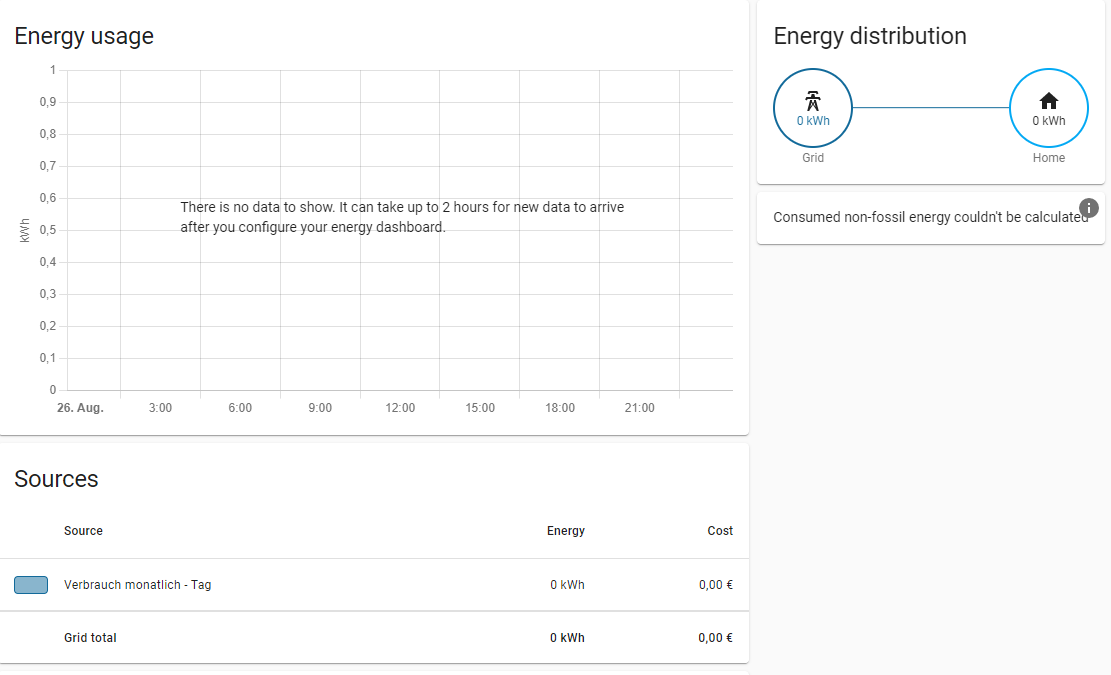Open the non-fossil energy info icon
Screen dimensions: 1111x675
(x=1089, y=208)
